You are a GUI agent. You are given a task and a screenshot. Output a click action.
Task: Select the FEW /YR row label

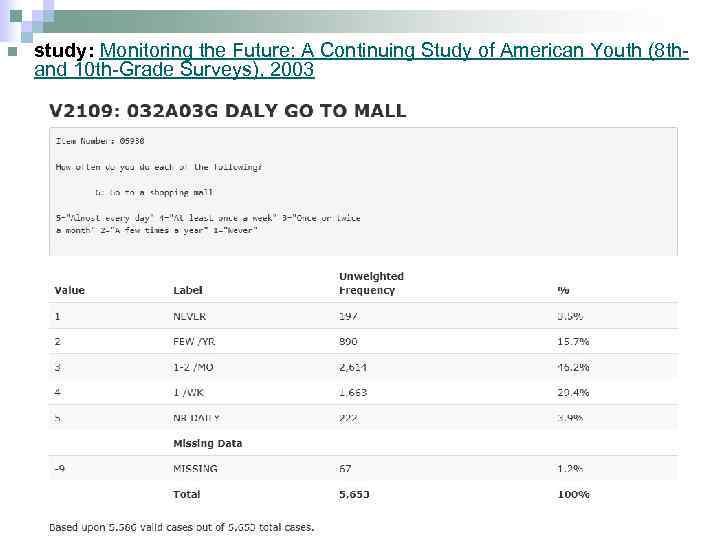pos(194,341)
